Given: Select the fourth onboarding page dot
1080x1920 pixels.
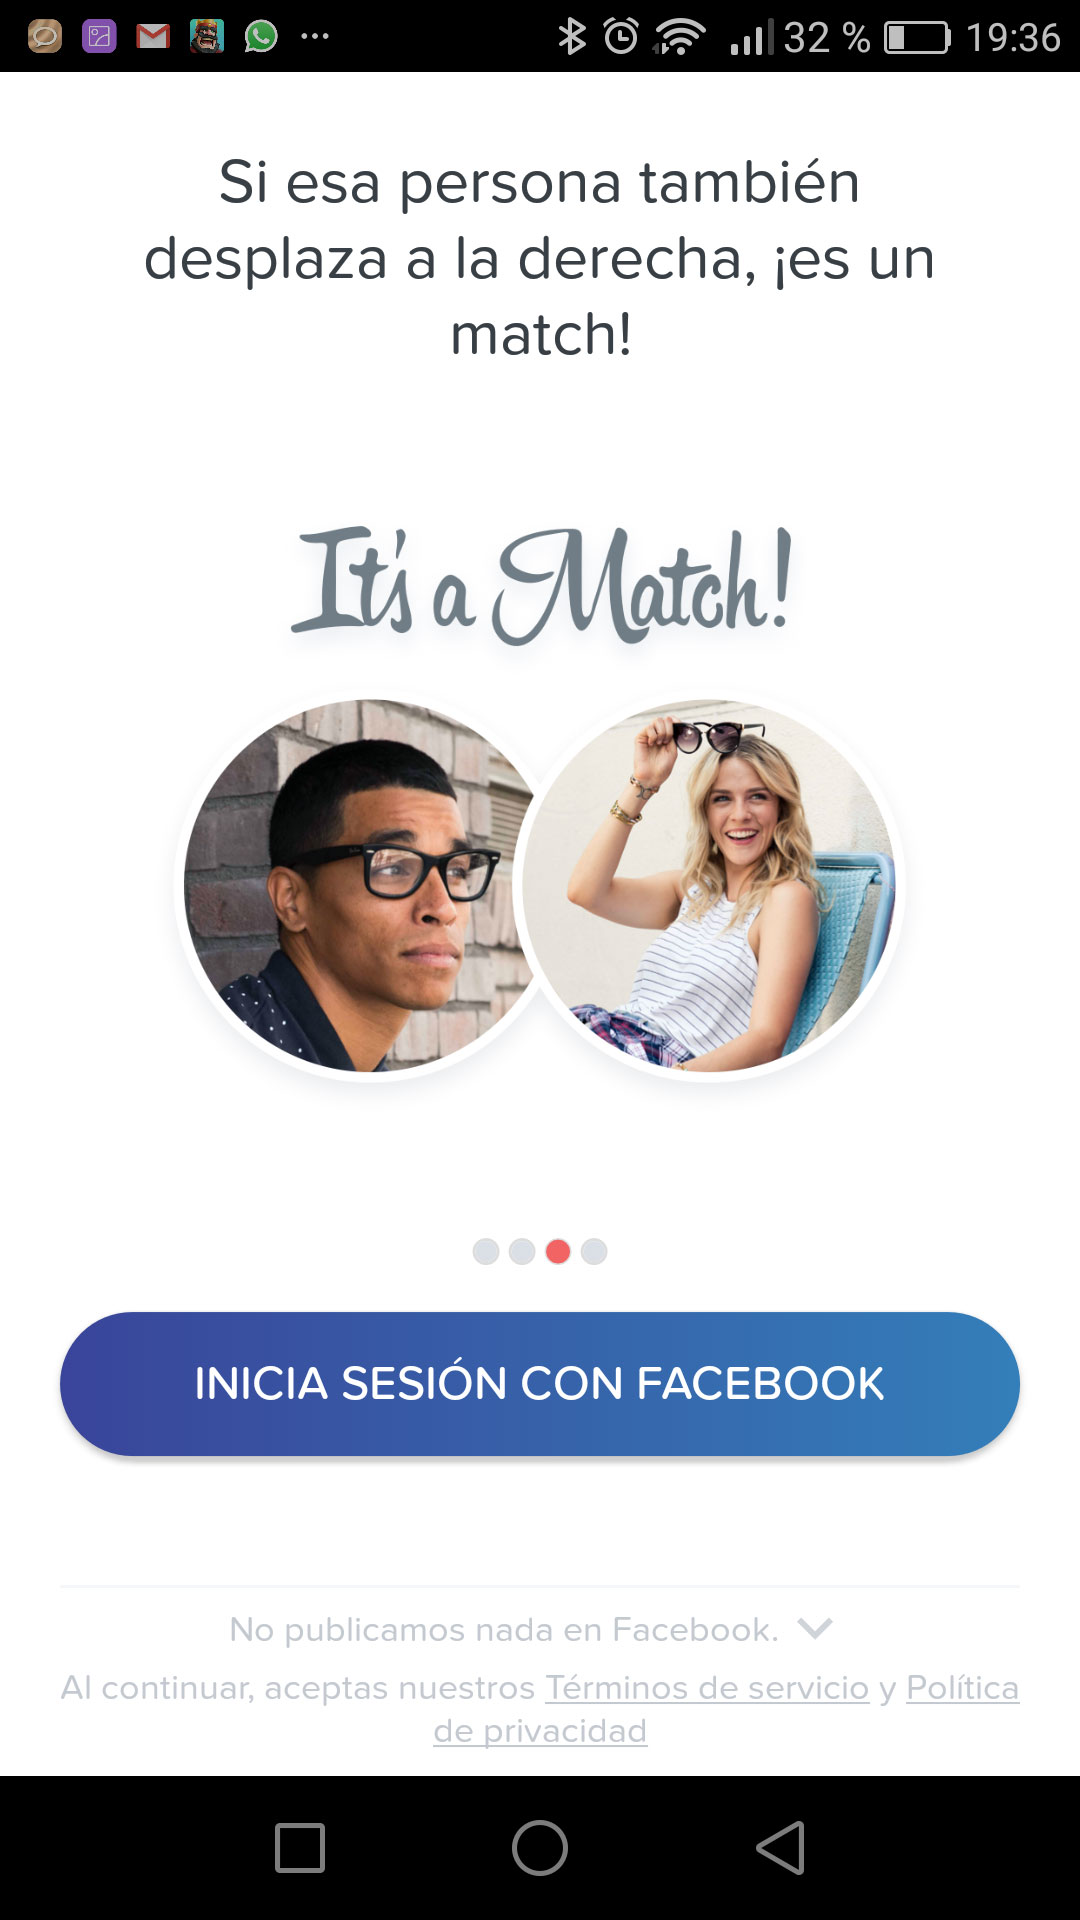Looking at the screenshot, I should click(x=594, y=1251).
